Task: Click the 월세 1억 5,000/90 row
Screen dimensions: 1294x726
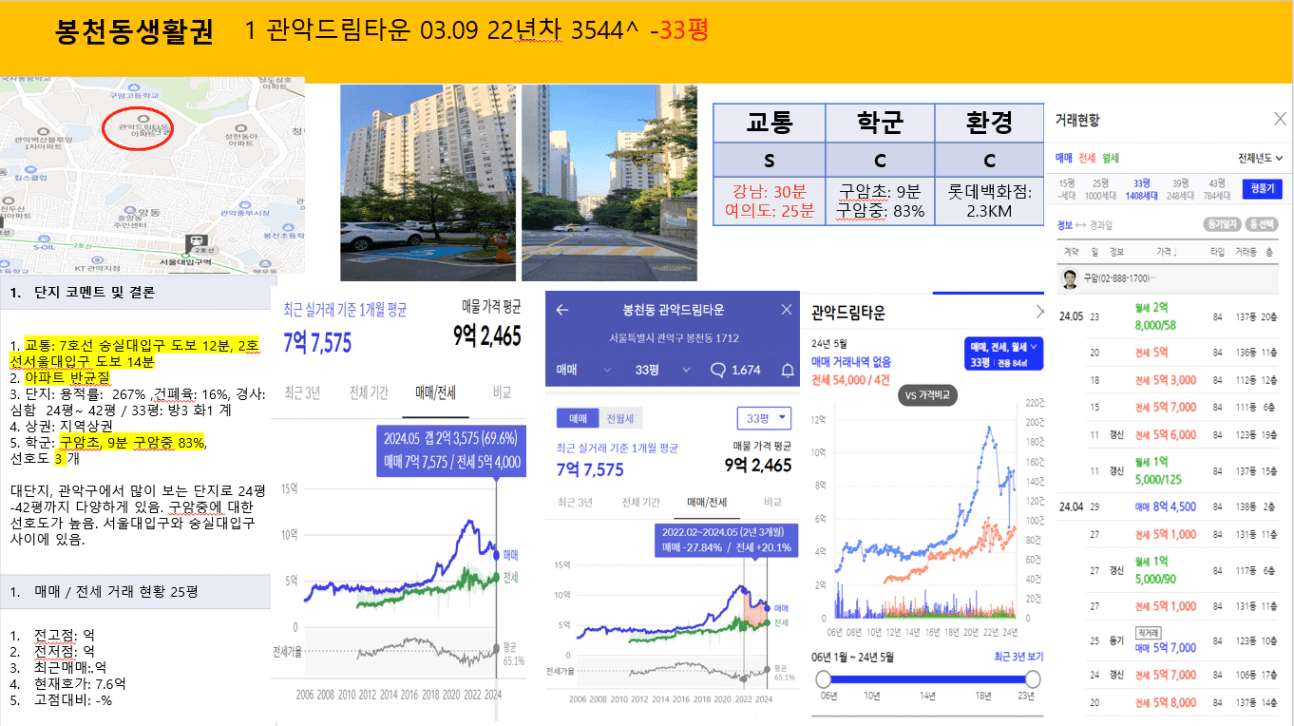Action: point(1168,570)
